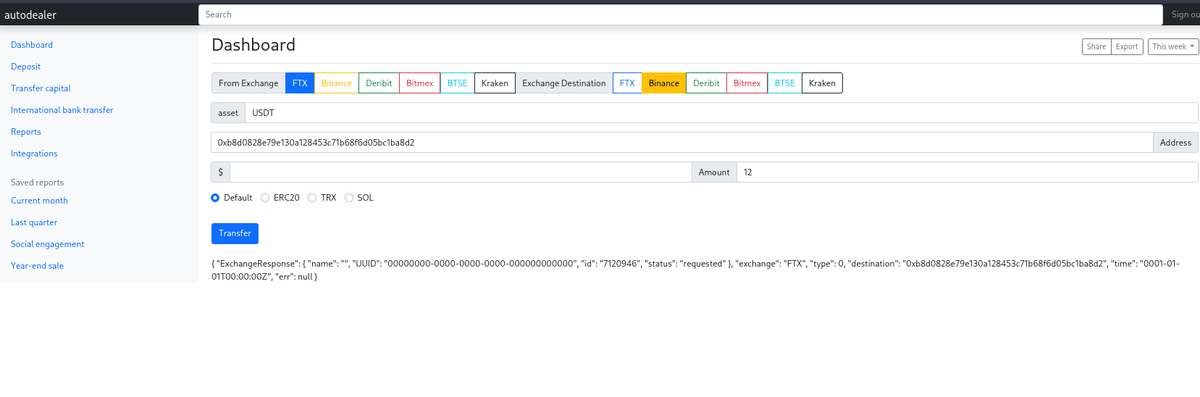Open Last quarter saved report
1200x397 pixels.
pyautogui.click(x=34, y=222)
